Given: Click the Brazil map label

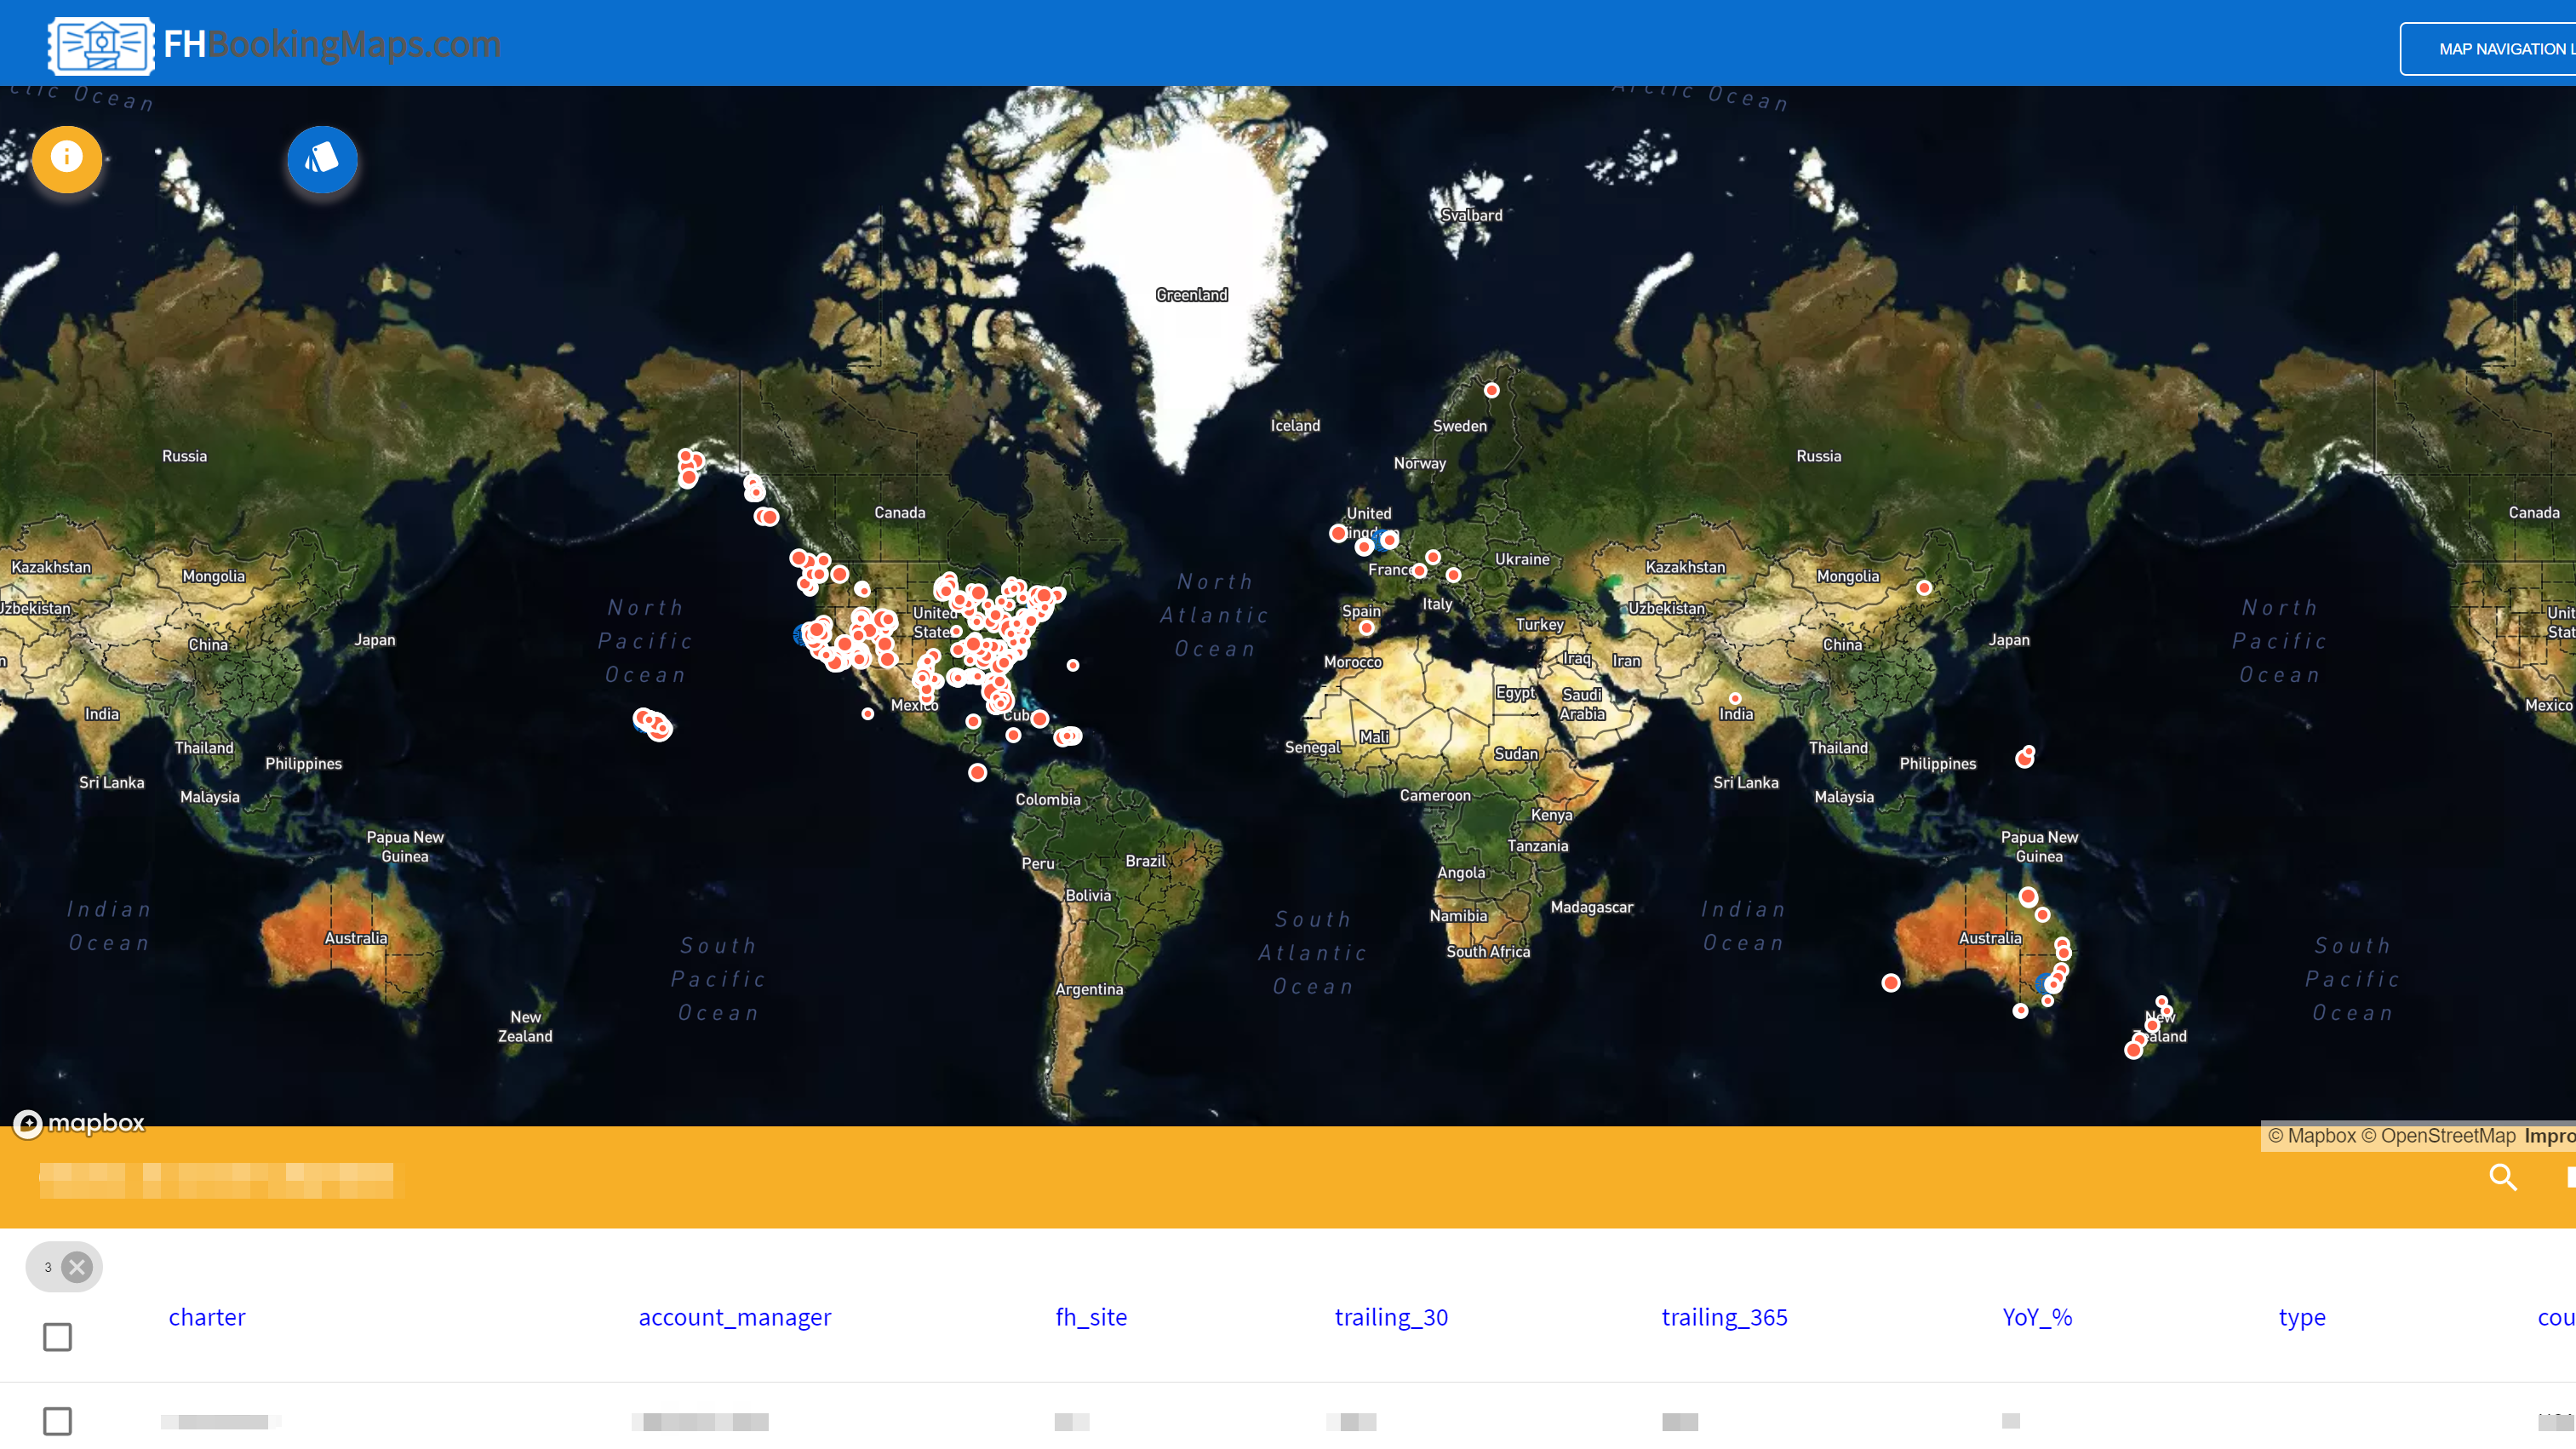Looking at the screenshot, I should [x=1145, y=861].
